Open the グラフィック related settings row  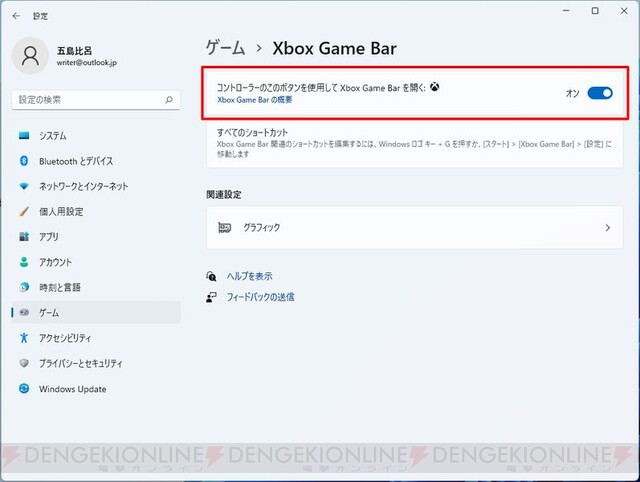tap(415, 228)
